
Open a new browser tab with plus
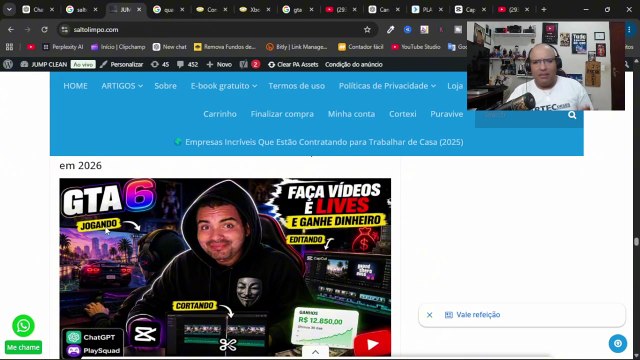pos(544,9)
